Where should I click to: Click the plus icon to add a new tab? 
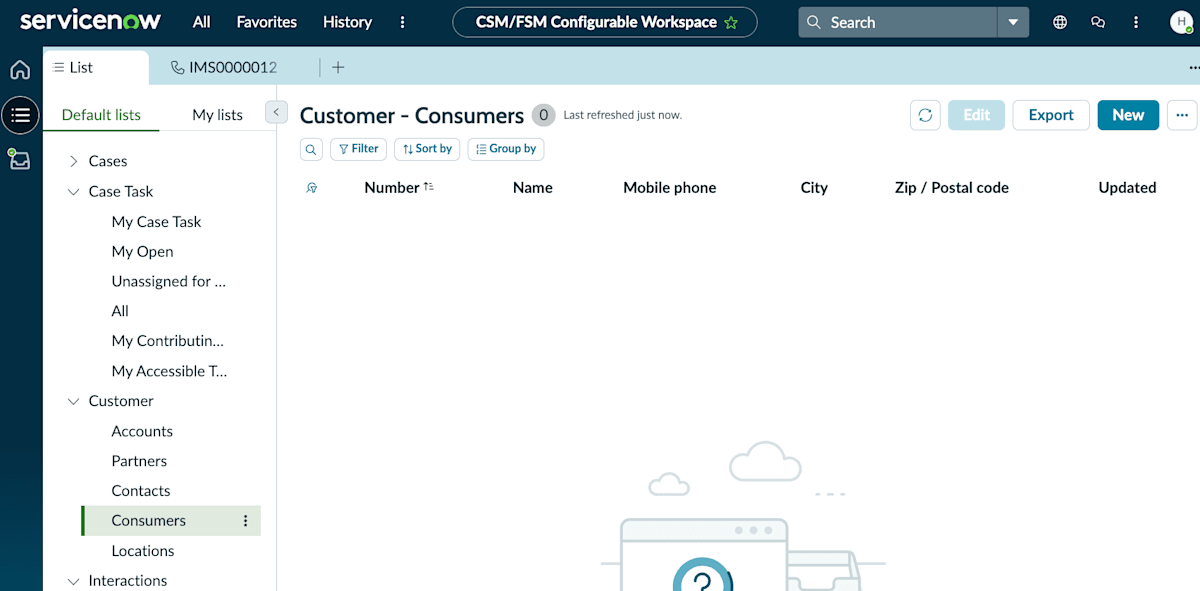(x=338, y=67)
